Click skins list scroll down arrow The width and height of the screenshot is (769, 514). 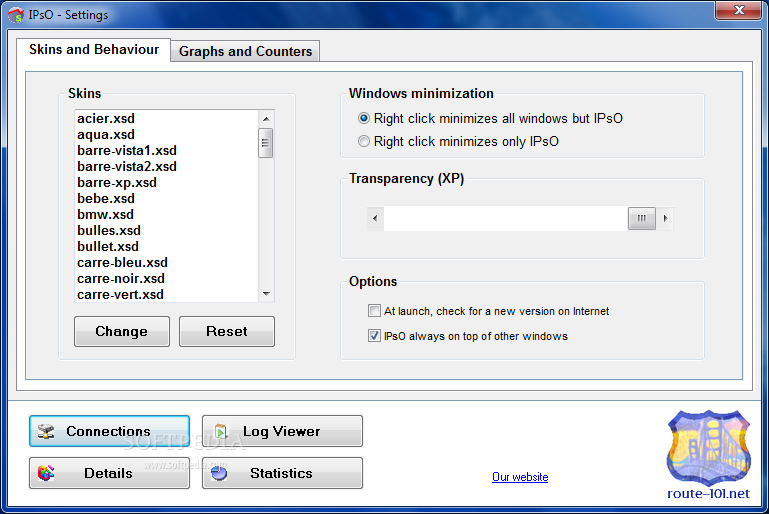pyautogui.click(x=266, y=294)
